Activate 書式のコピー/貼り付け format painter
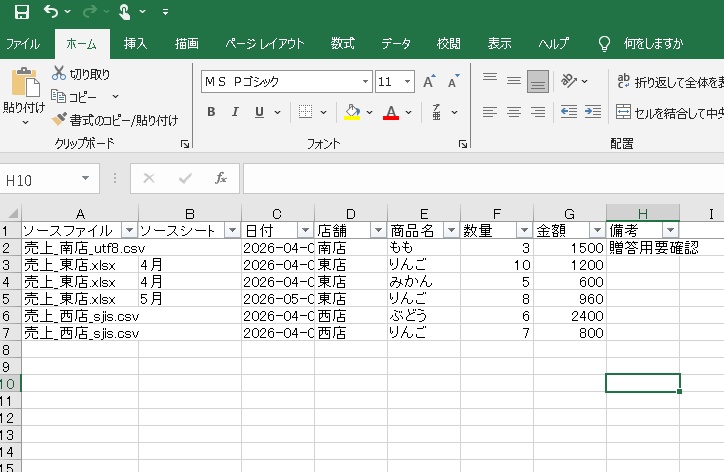724x472 pixels. point(115,120)
